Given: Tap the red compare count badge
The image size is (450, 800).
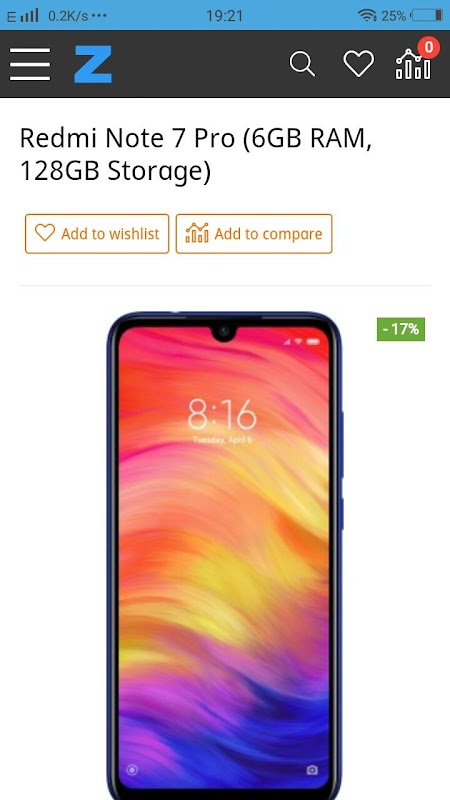Looking at the screenshot, I should tap(429, 47).
